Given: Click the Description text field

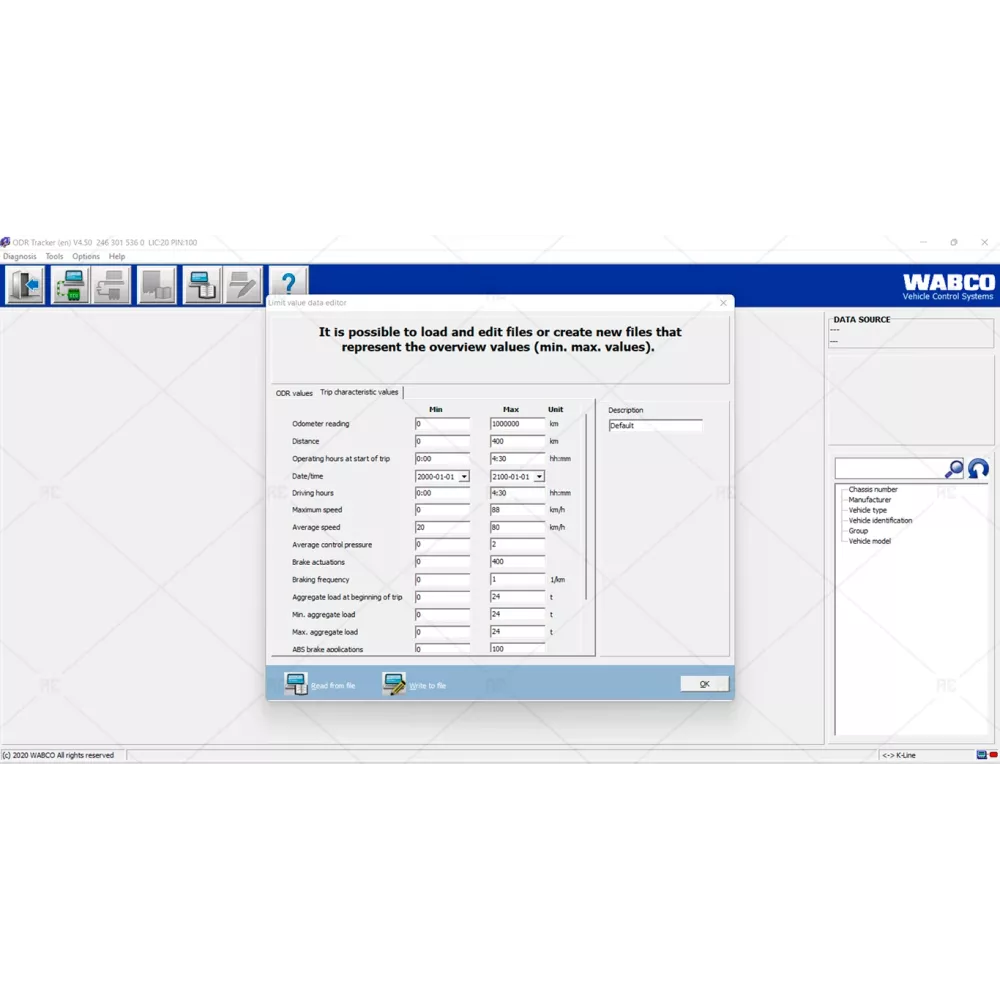Looking at the screenshot, I should (x=655, y=426).
